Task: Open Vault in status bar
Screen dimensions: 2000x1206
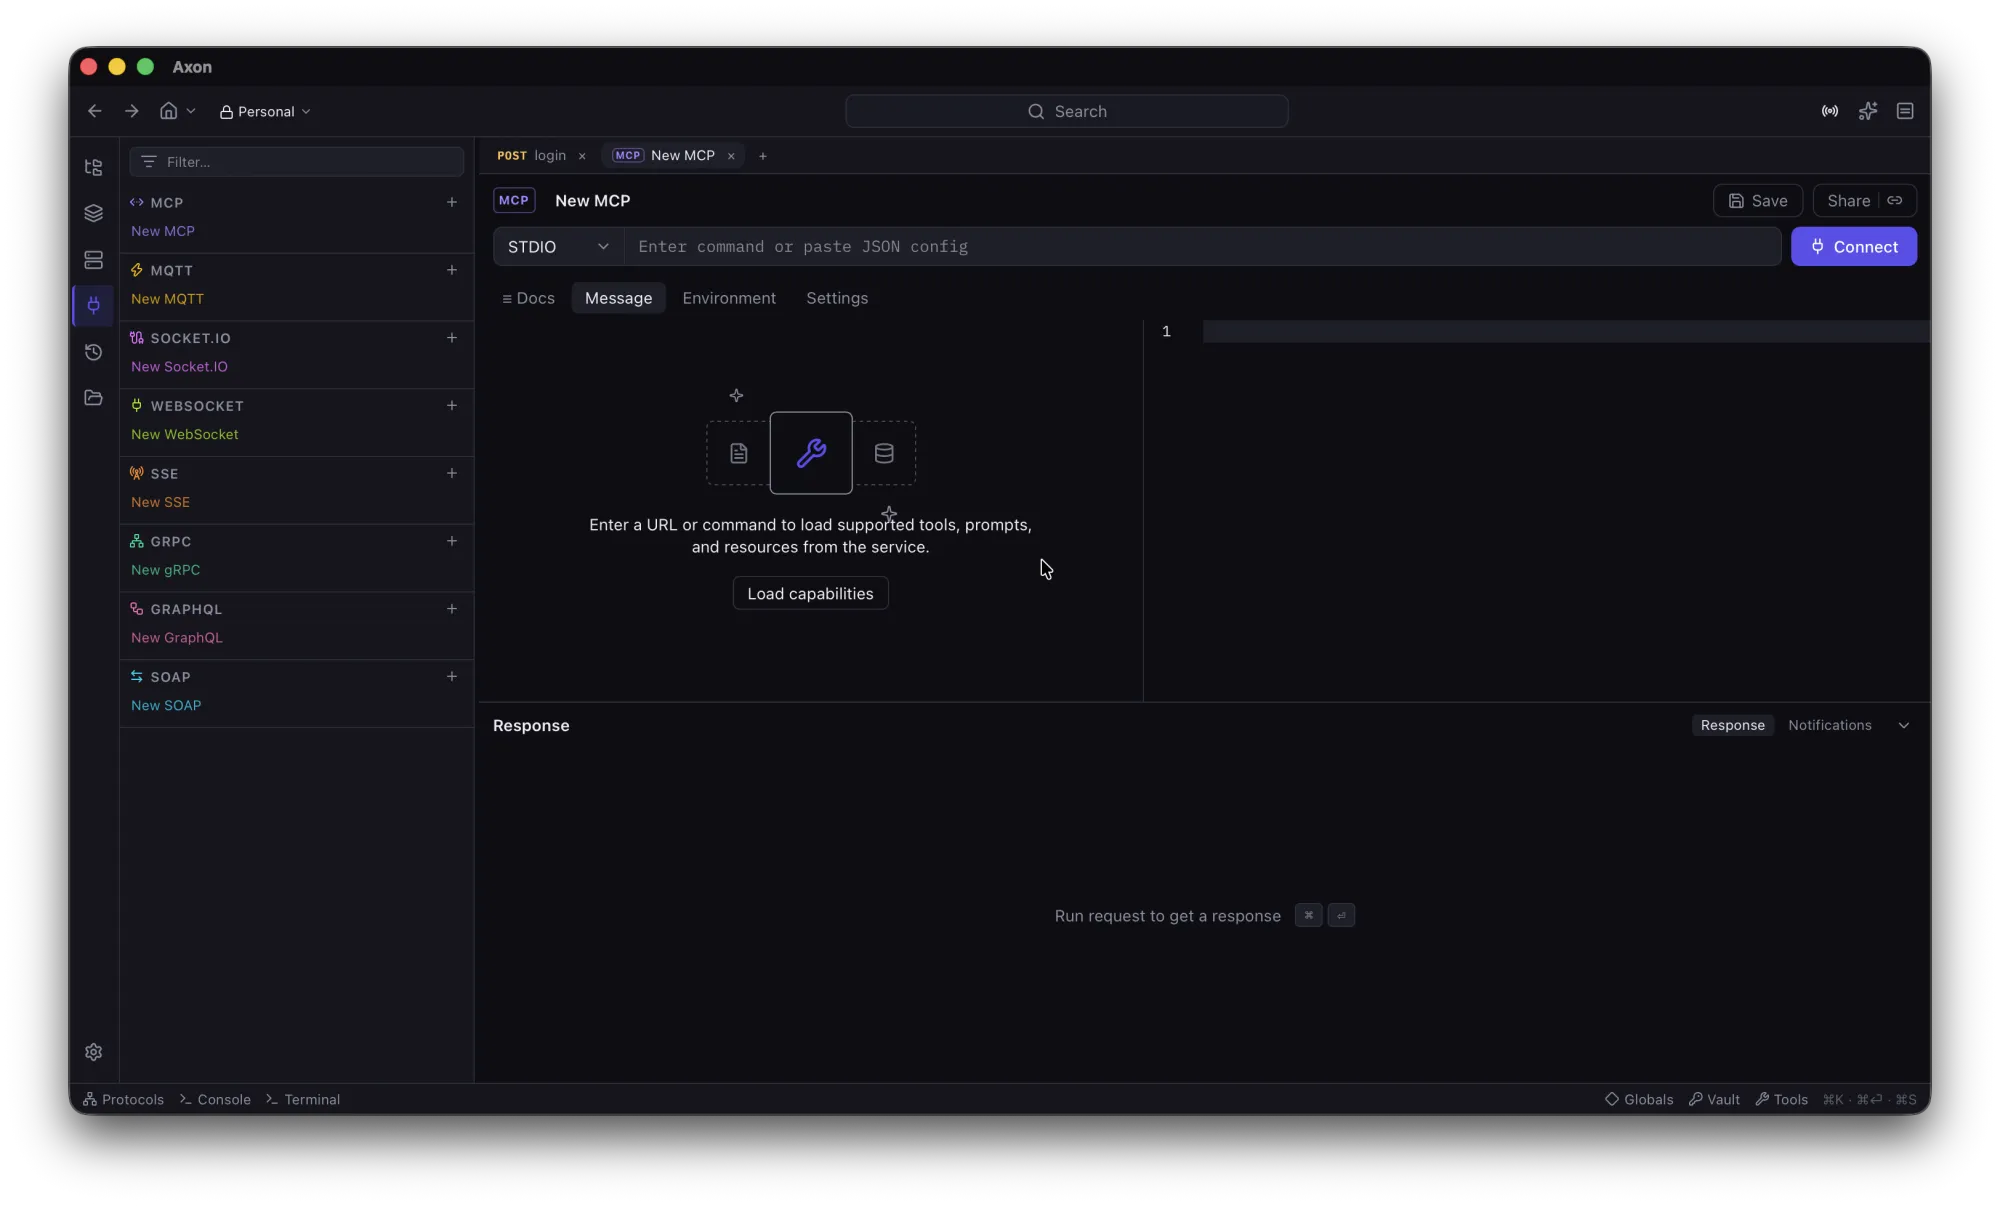Action: (x=1714, y=1100)
